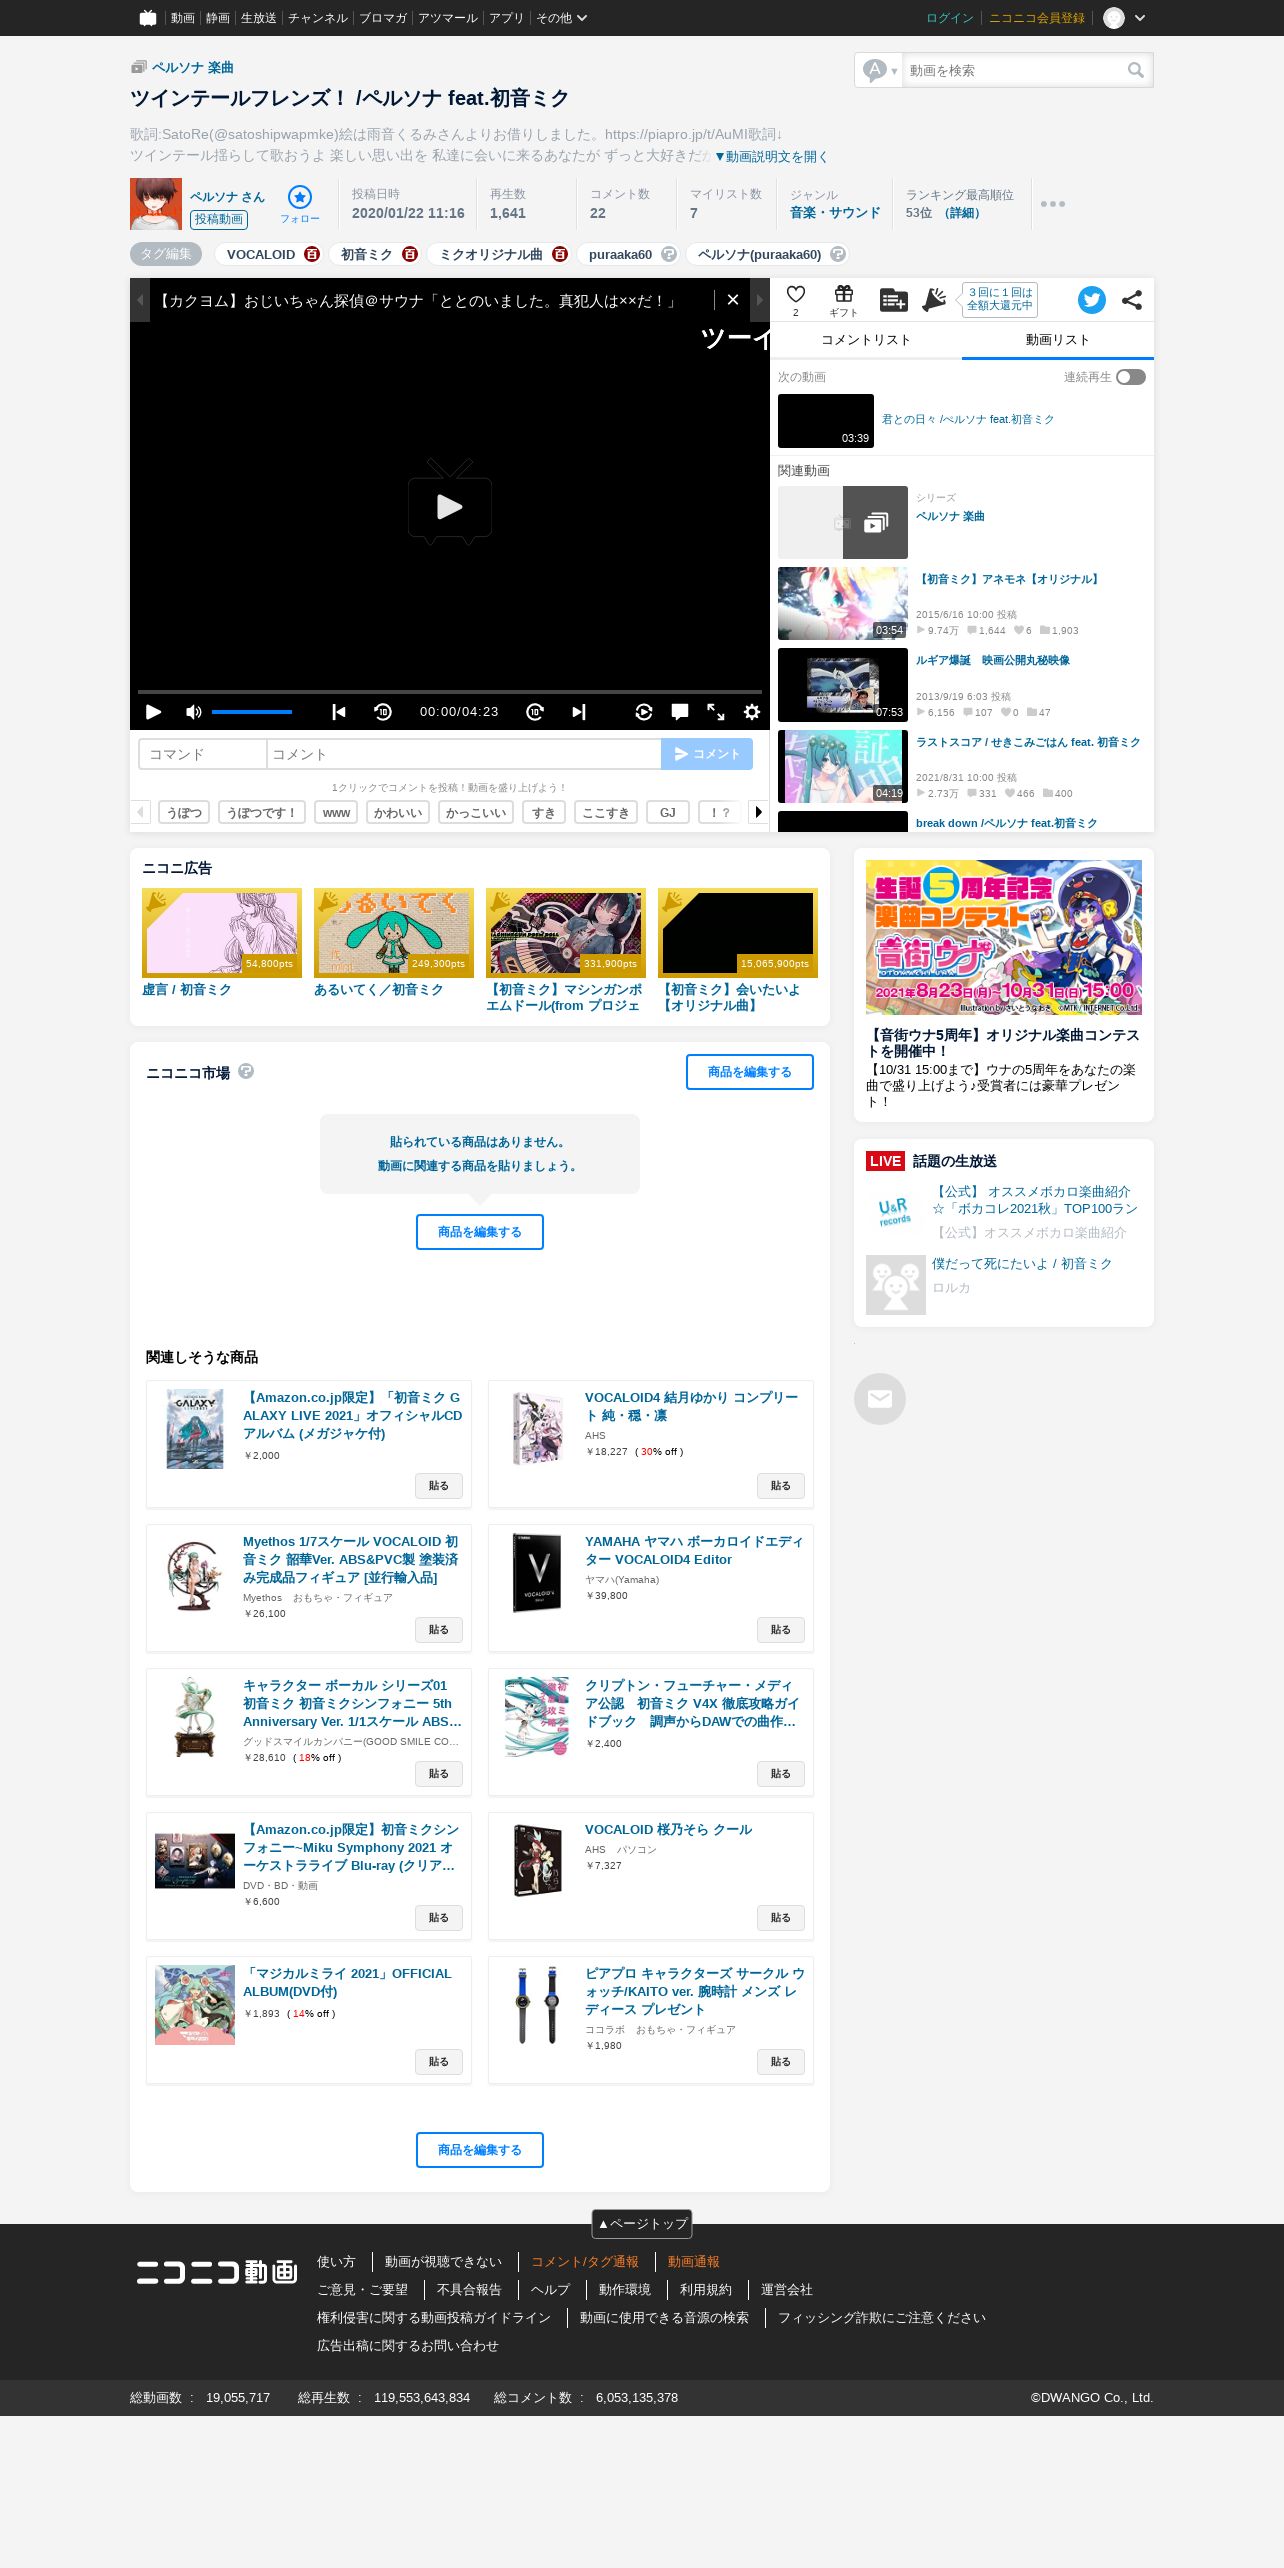Open the share options icon
The width and height of the screenshot is (1284, 2568).
tap(1132, 300)
